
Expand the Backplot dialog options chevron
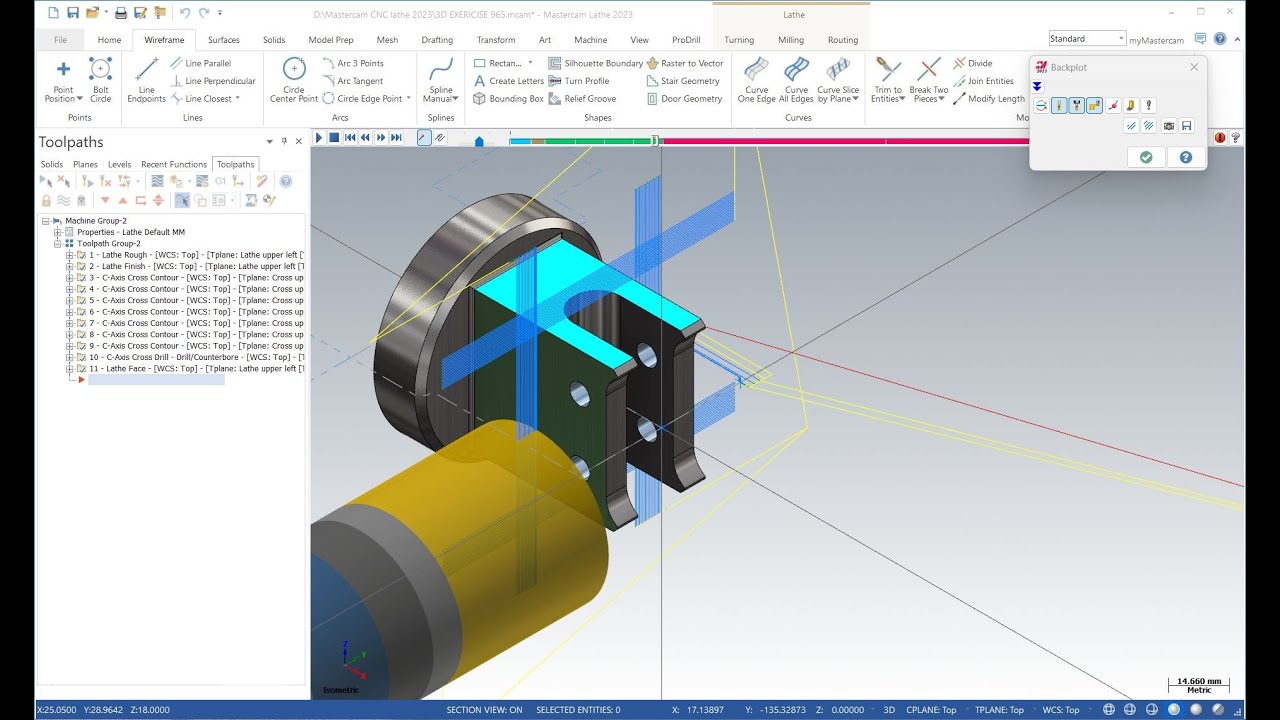1038,86
